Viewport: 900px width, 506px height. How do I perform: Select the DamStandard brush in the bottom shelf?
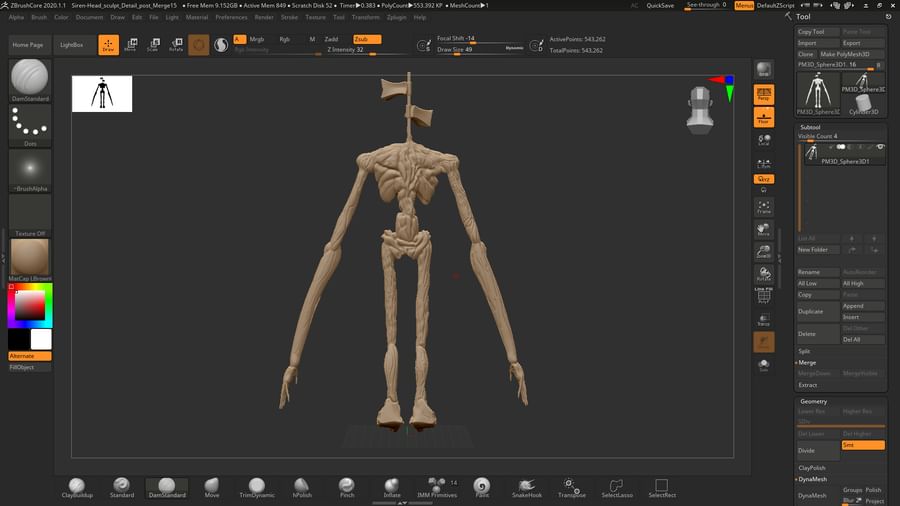pyautogui.click(x=167, y=488)
